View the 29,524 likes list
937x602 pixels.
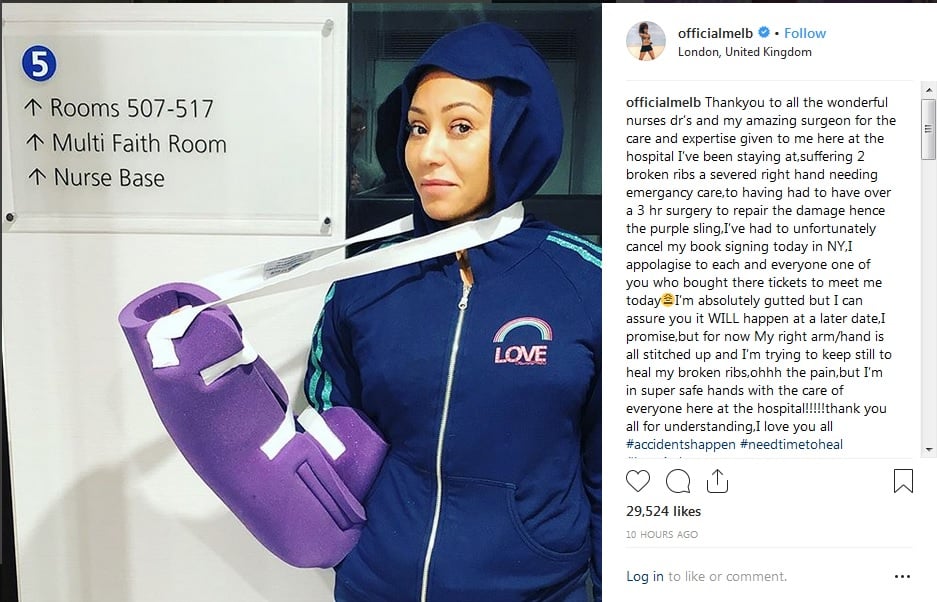click(x=663, y=511)
